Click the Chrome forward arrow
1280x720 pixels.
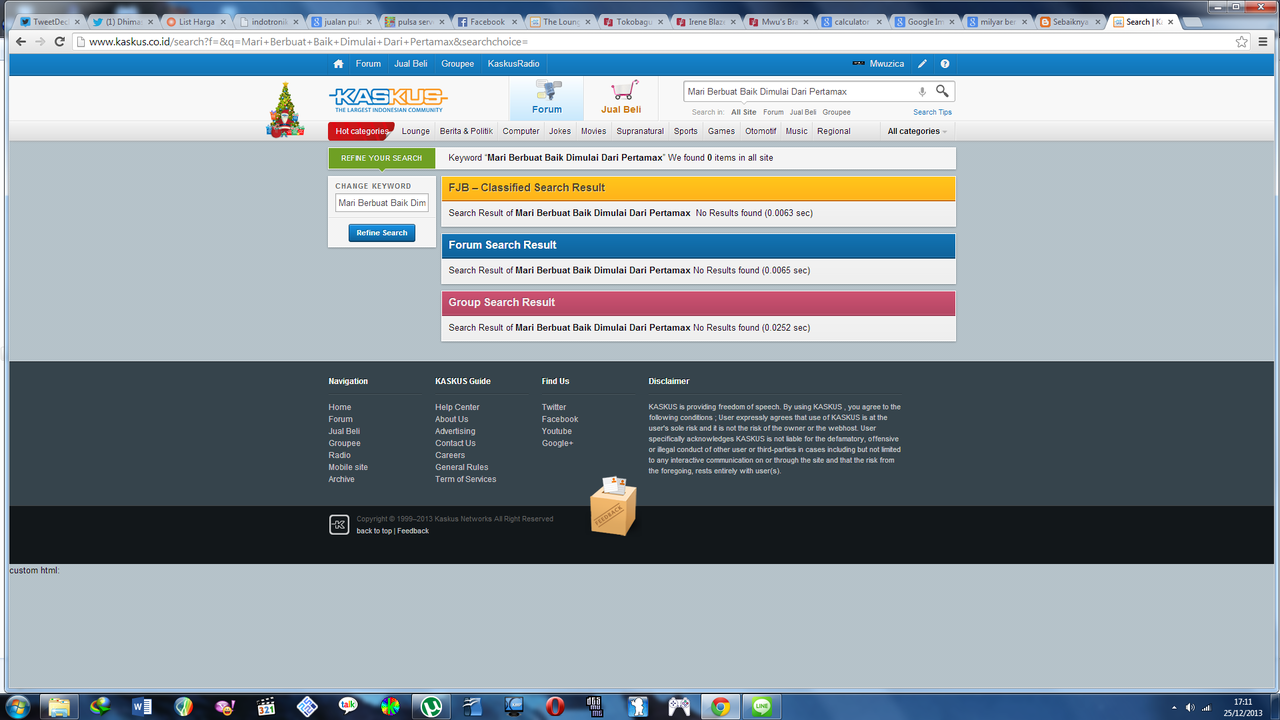(x=40, y=42)
